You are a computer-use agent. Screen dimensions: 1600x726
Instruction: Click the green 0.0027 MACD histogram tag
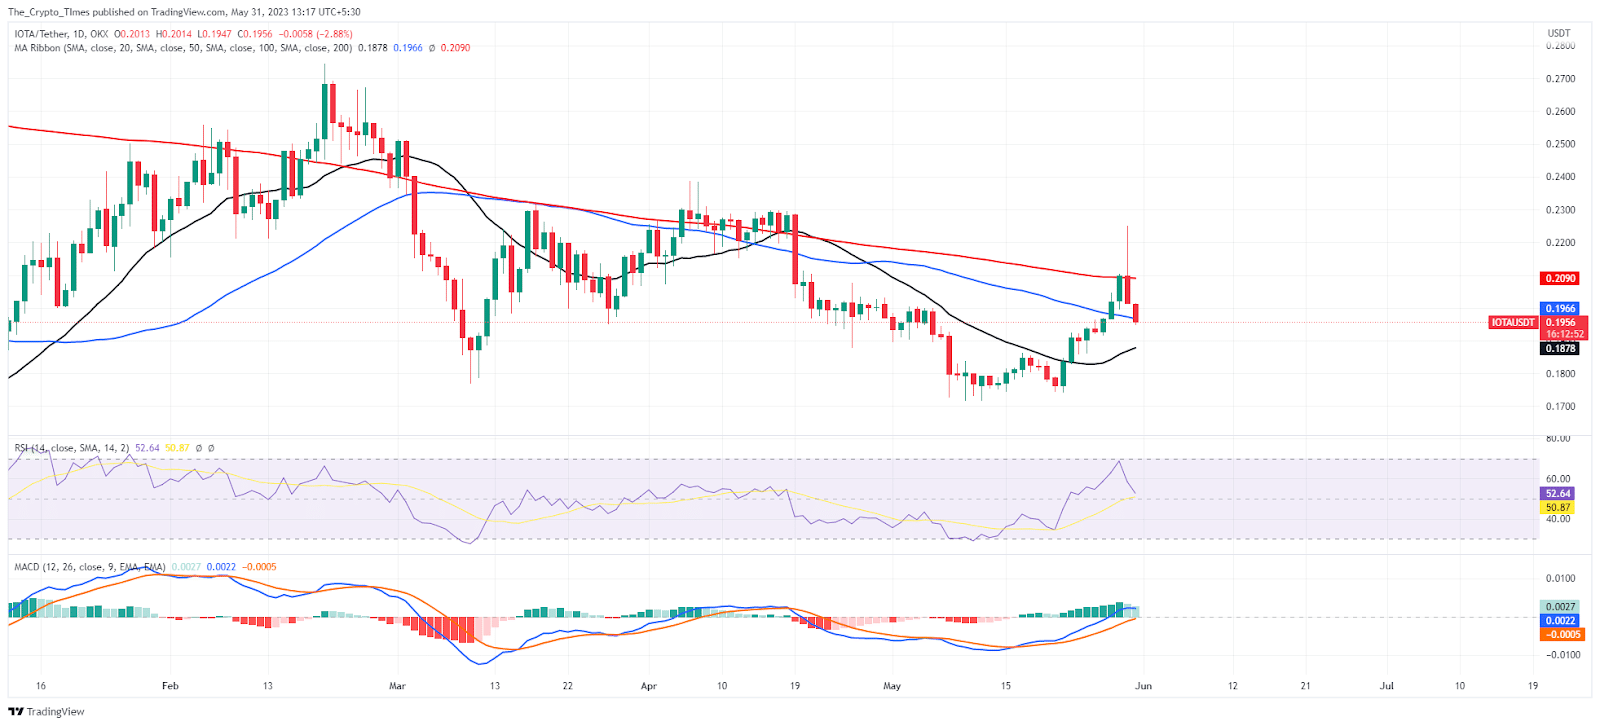point(1561,607)
